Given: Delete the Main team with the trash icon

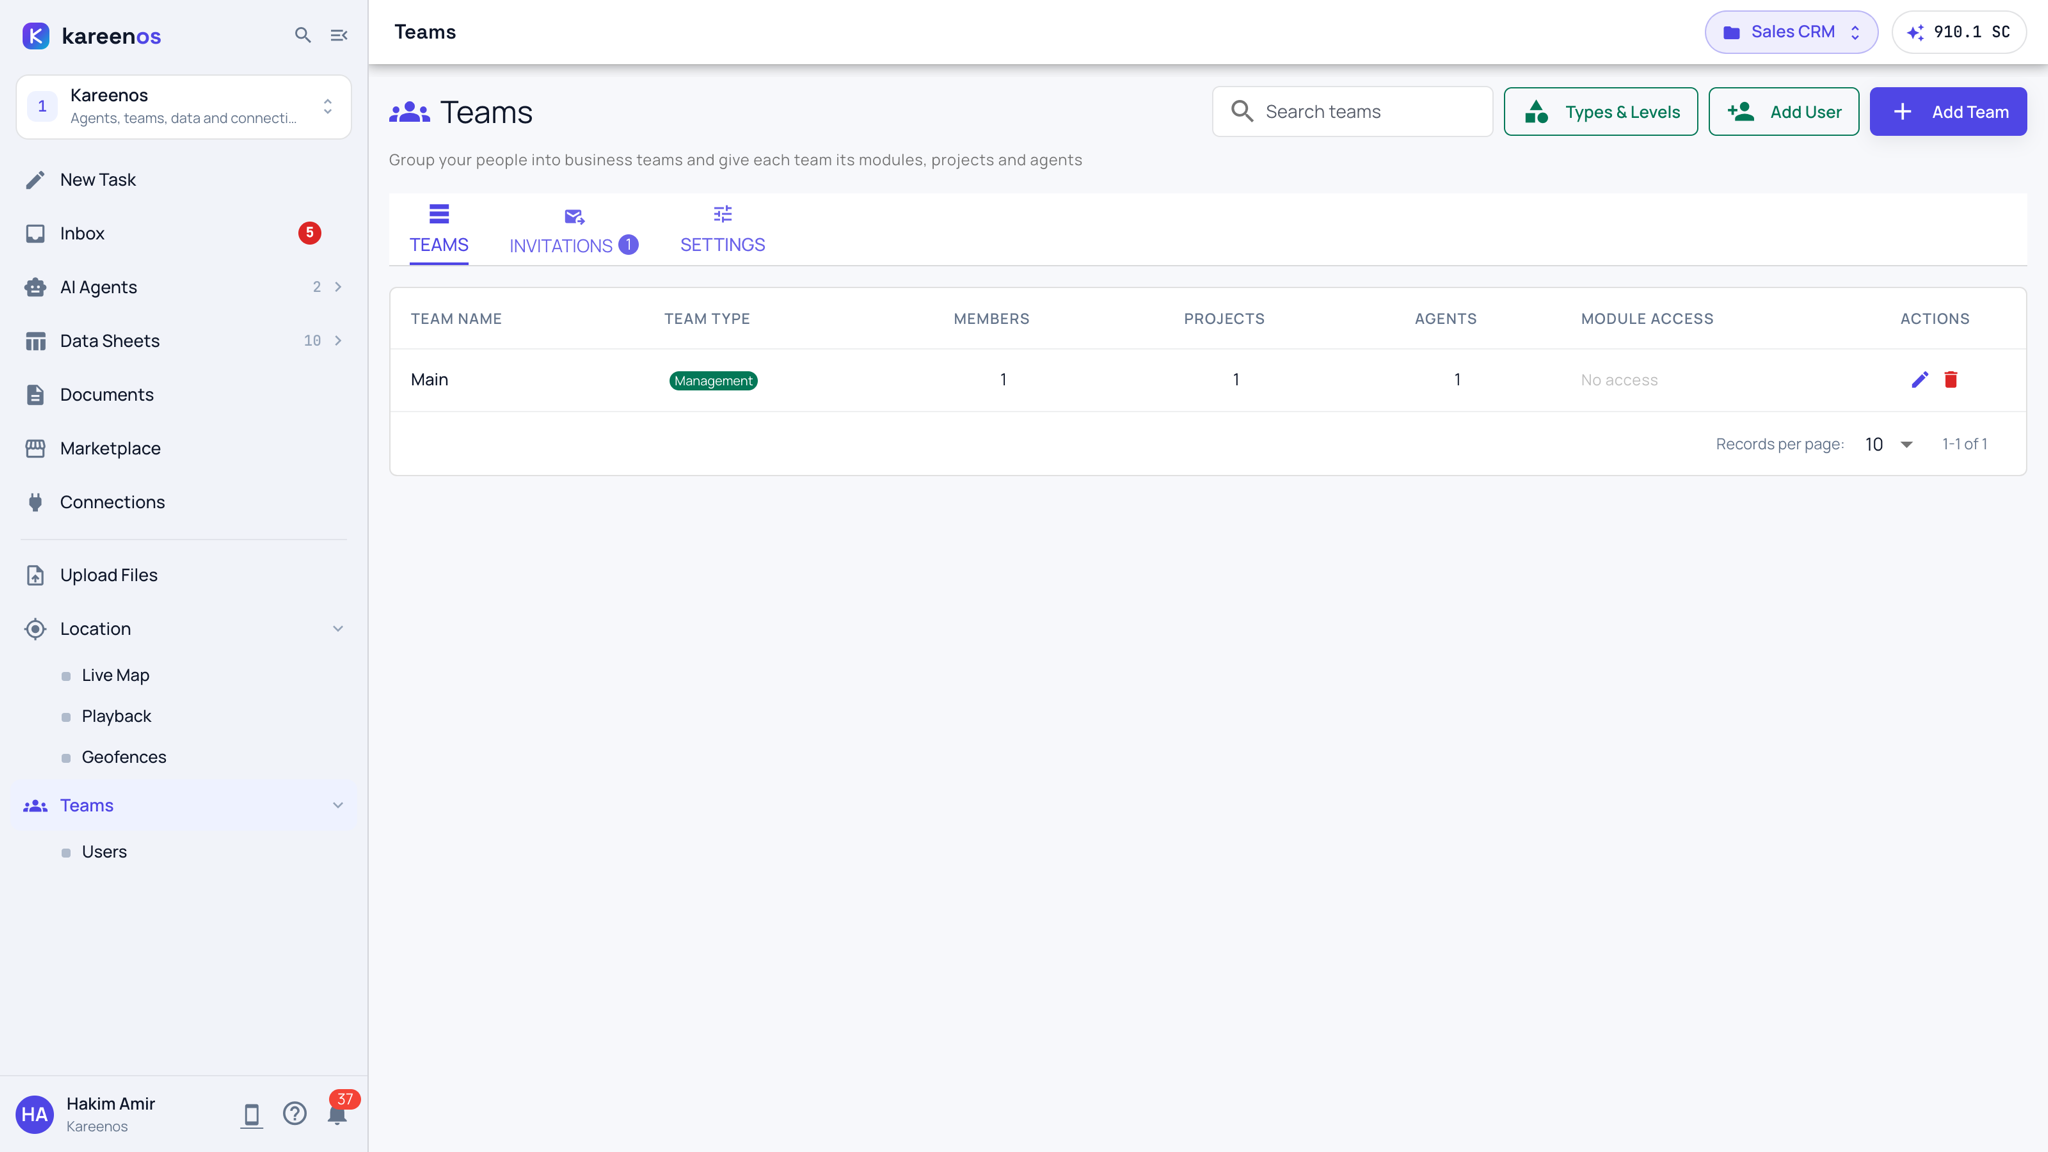Looking at the screenshot, I should (x=1950, y=380).
